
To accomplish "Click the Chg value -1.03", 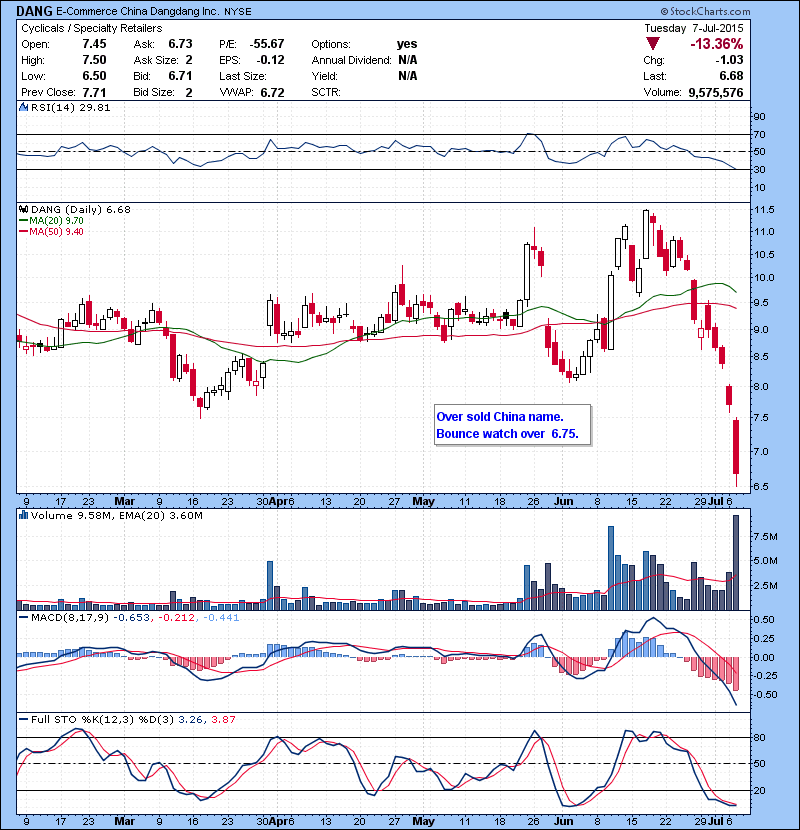I will (x=729, y=60).
